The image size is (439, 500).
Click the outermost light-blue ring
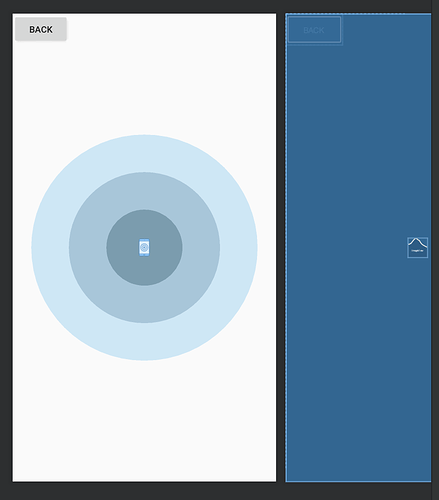tap(144, 342)
